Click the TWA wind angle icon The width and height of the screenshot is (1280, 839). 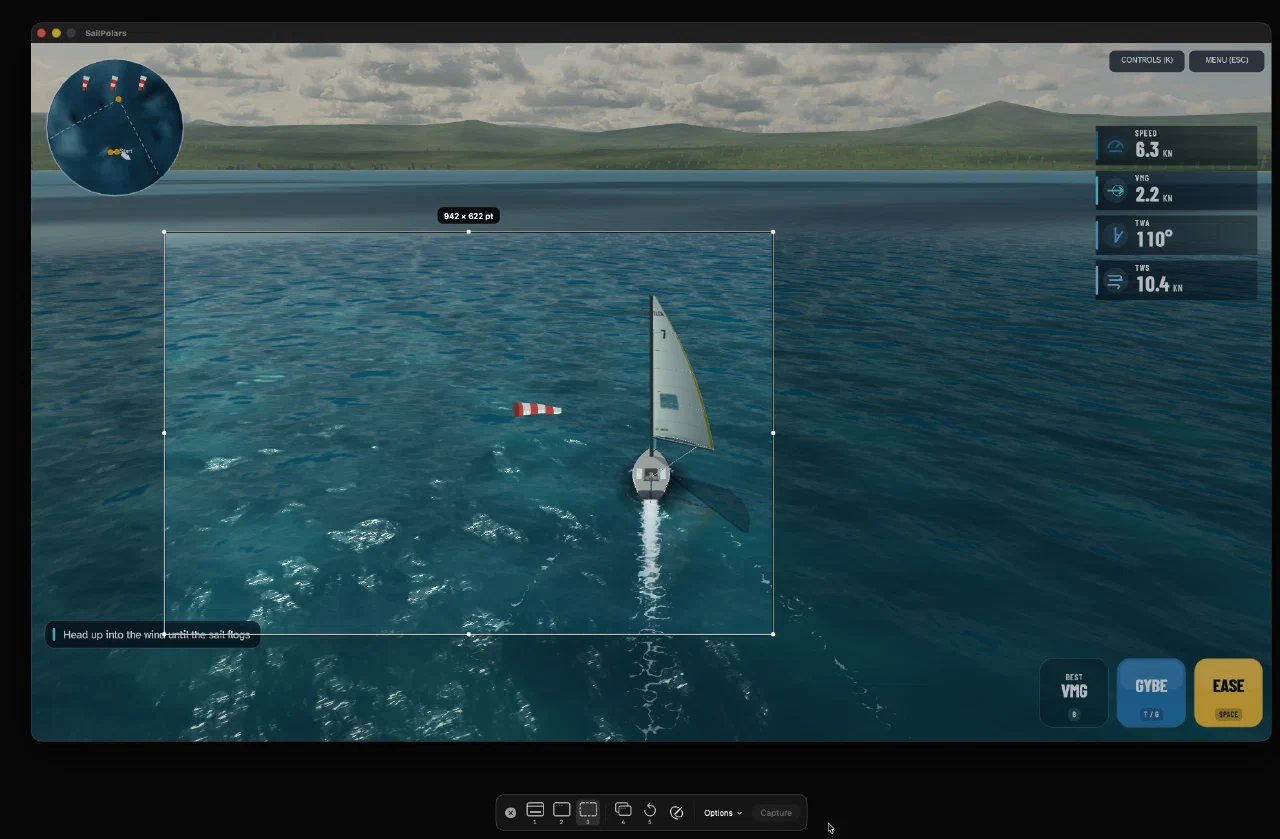coord(1116,237)
